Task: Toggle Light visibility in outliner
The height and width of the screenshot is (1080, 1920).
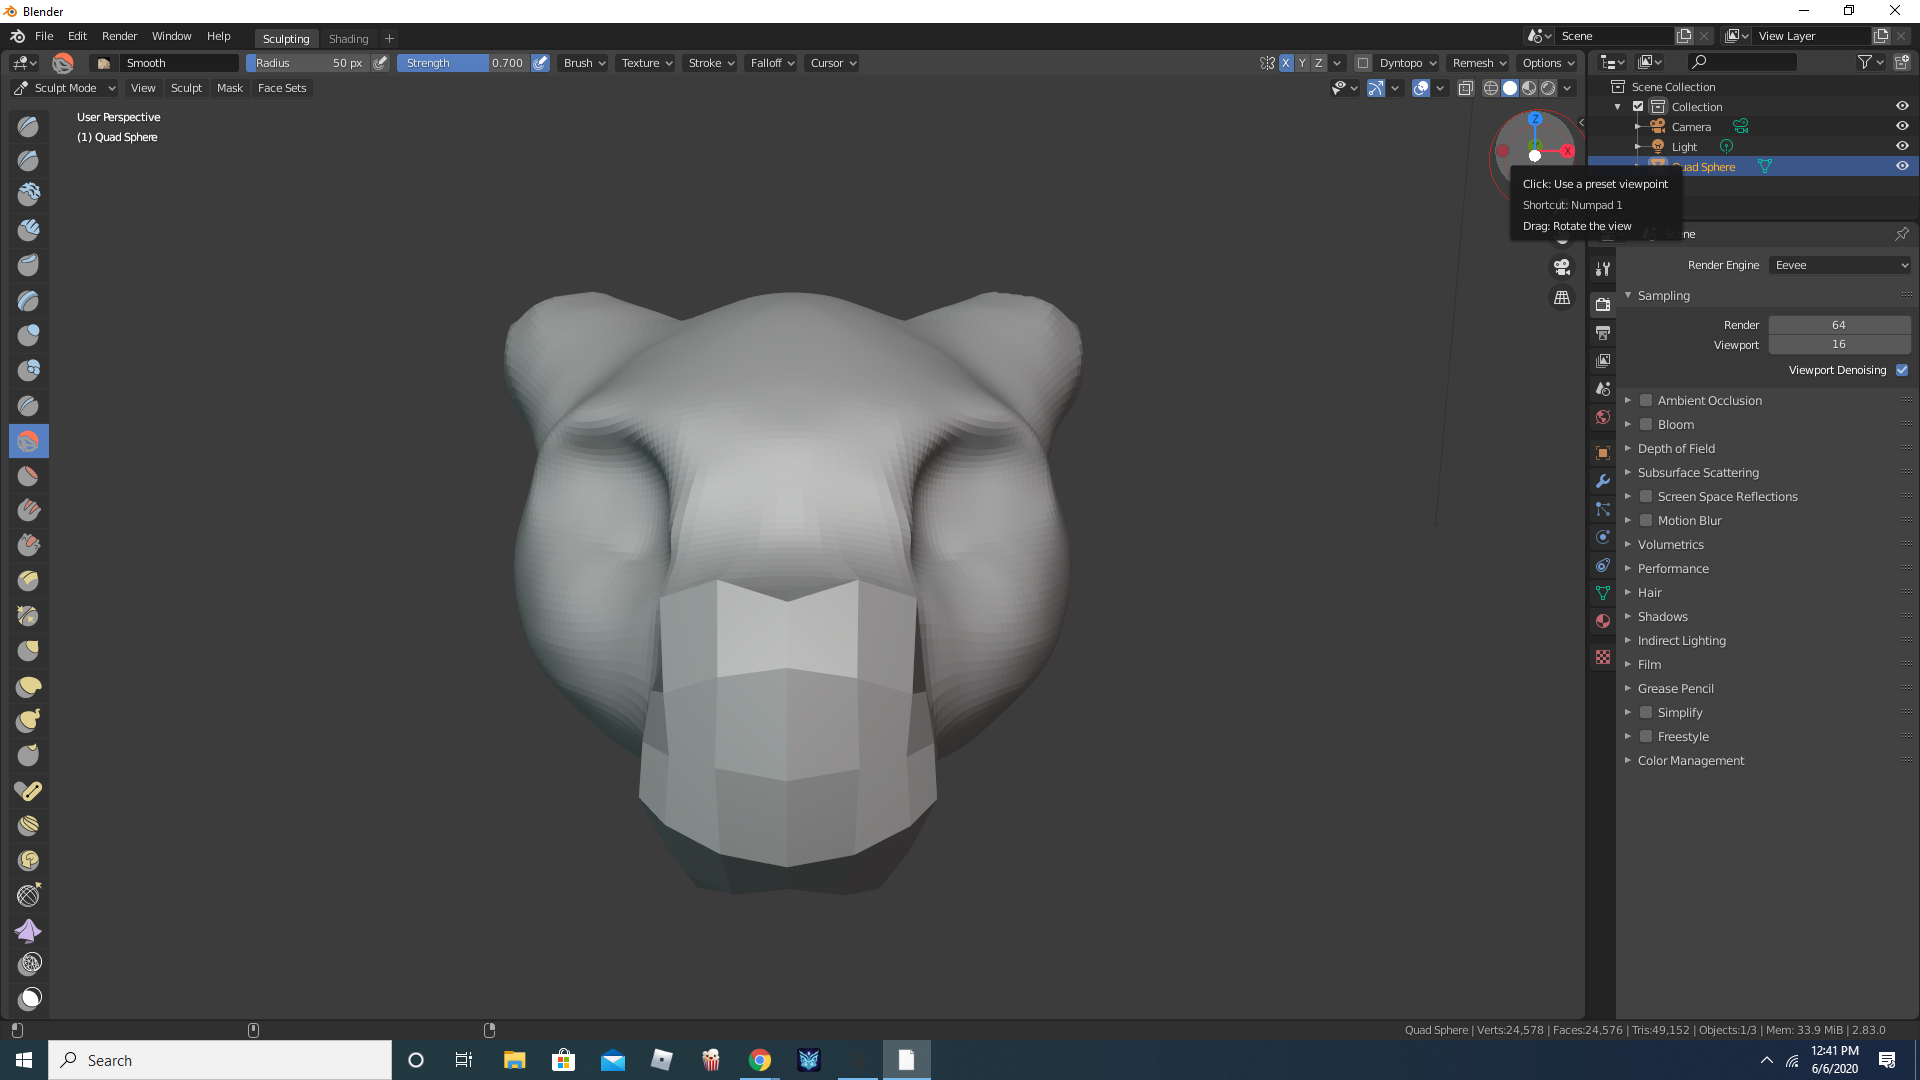Action: click(x=1903, y=146)
